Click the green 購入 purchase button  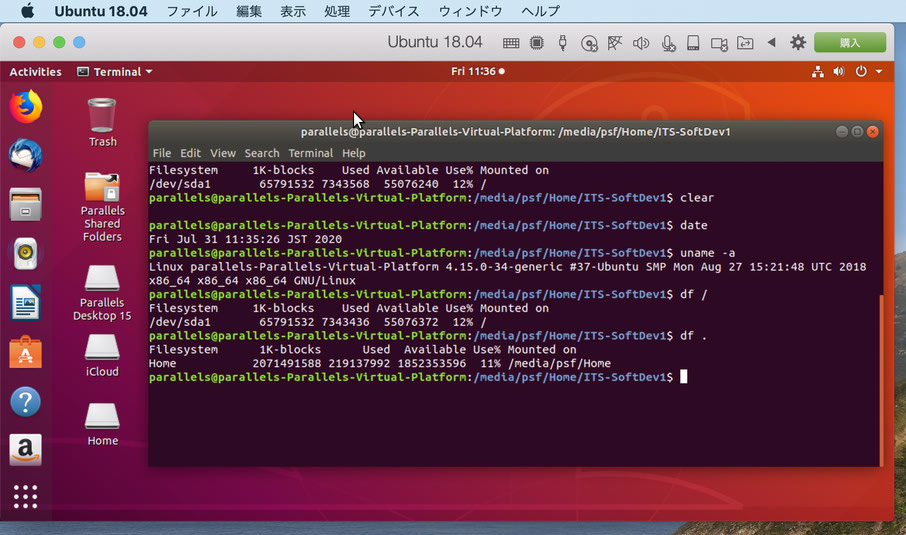tap(849, 43)
